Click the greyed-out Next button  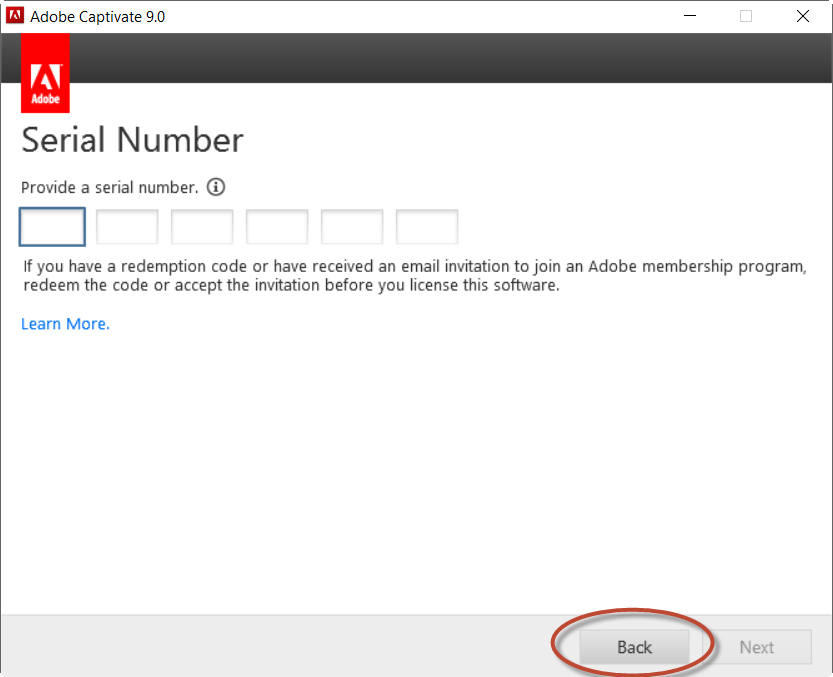757,647
